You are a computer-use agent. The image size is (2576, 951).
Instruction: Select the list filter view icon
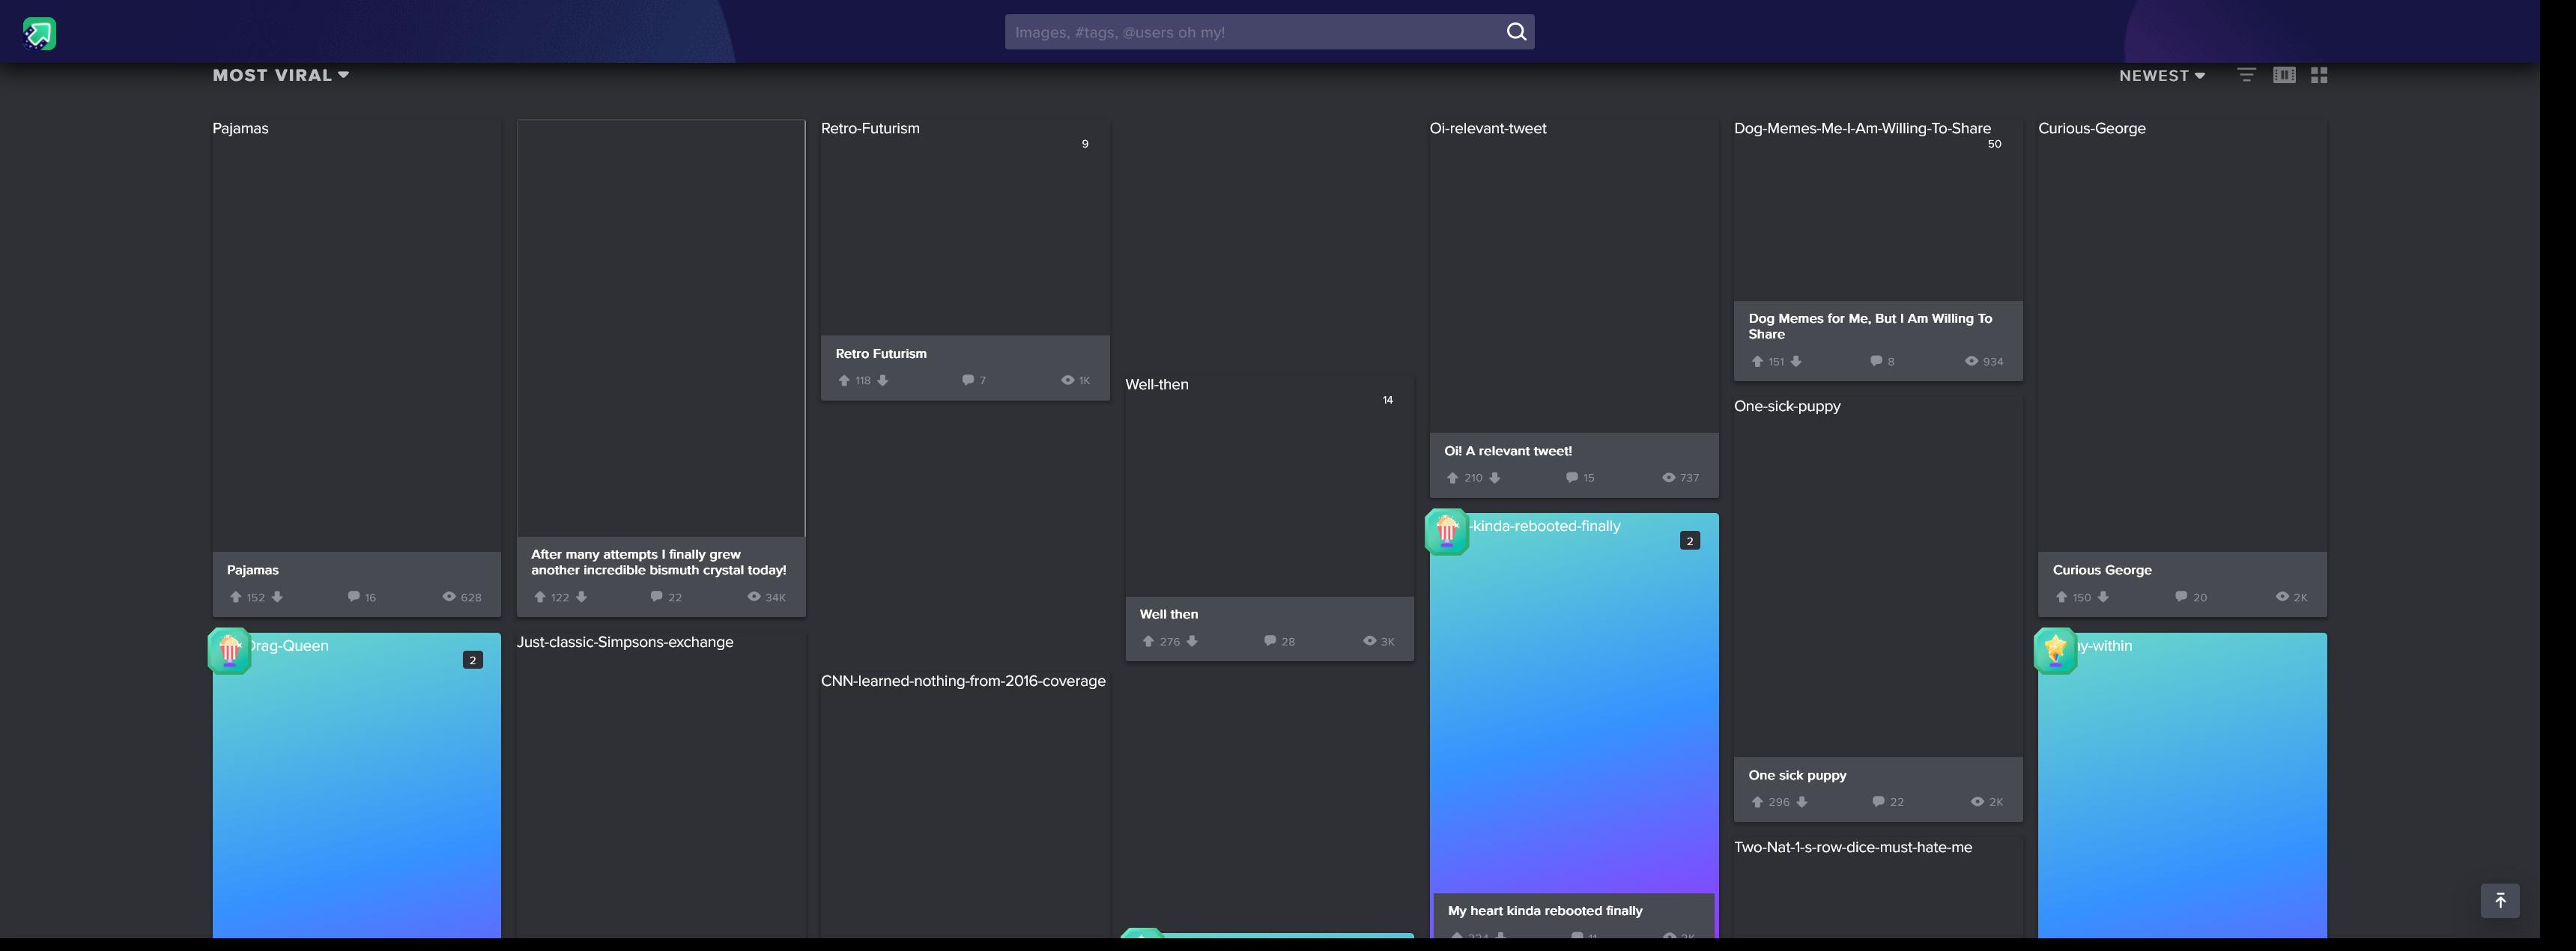click(x=2246, y=75)
